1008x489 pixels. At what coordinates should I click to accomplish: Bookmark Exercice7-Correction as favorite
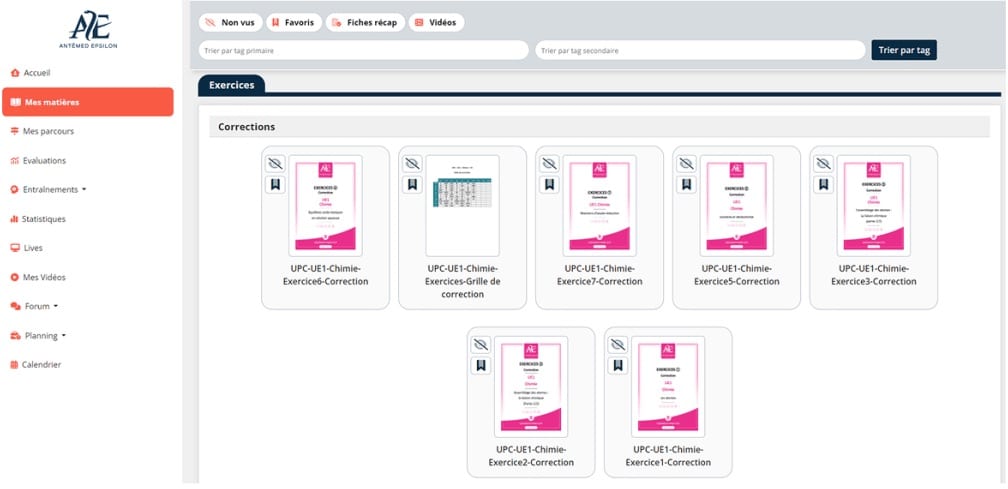[549, 185]
